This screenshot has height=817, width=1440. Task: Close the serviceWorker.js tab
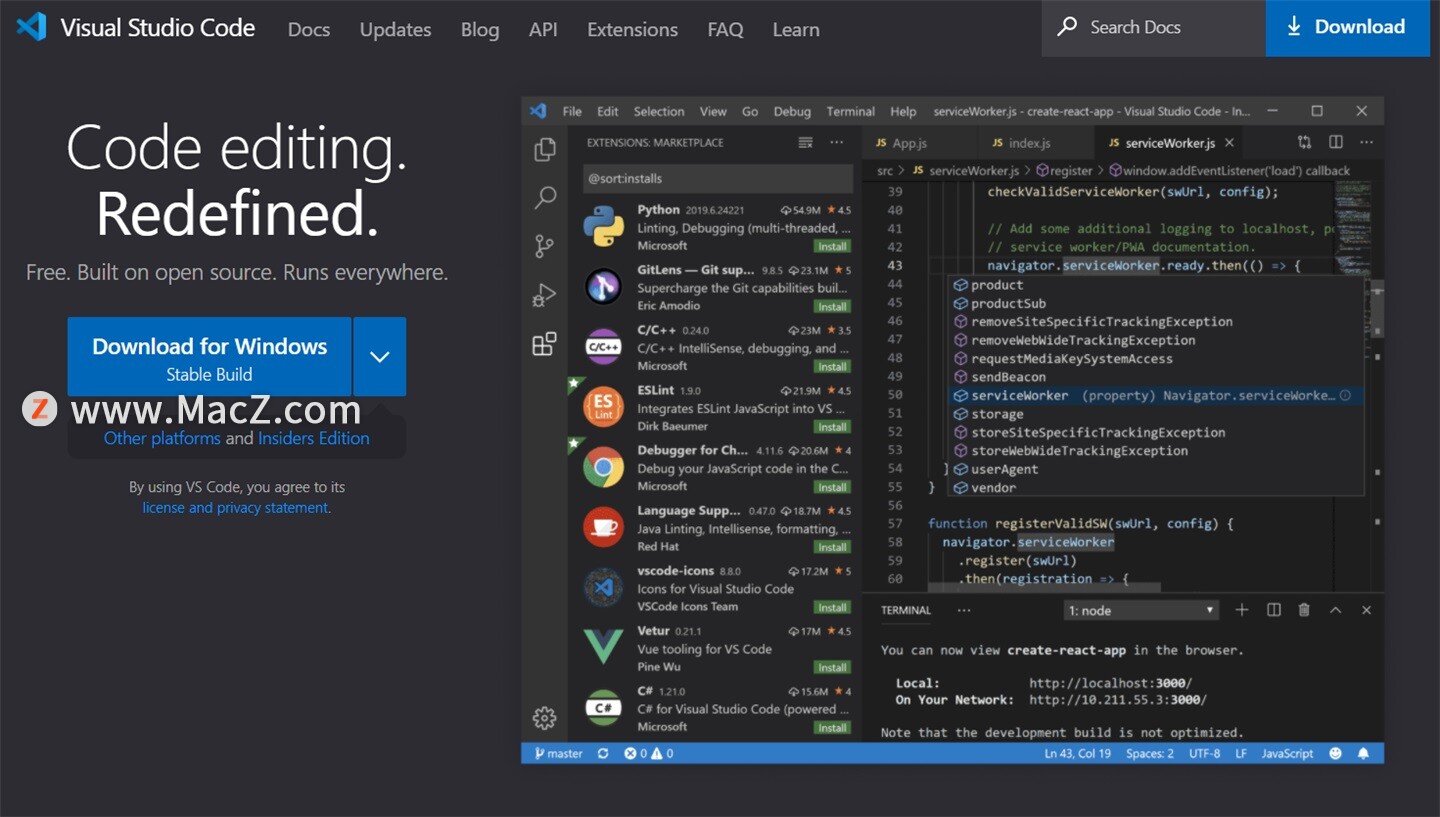tap(1230, 143)
